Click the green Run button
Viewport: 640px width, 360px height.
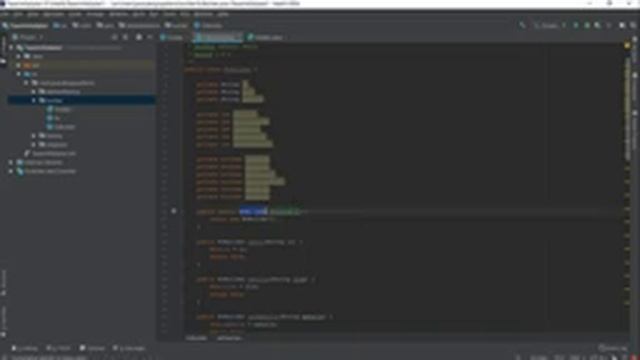pyautogui.click(x=576, y=25)
